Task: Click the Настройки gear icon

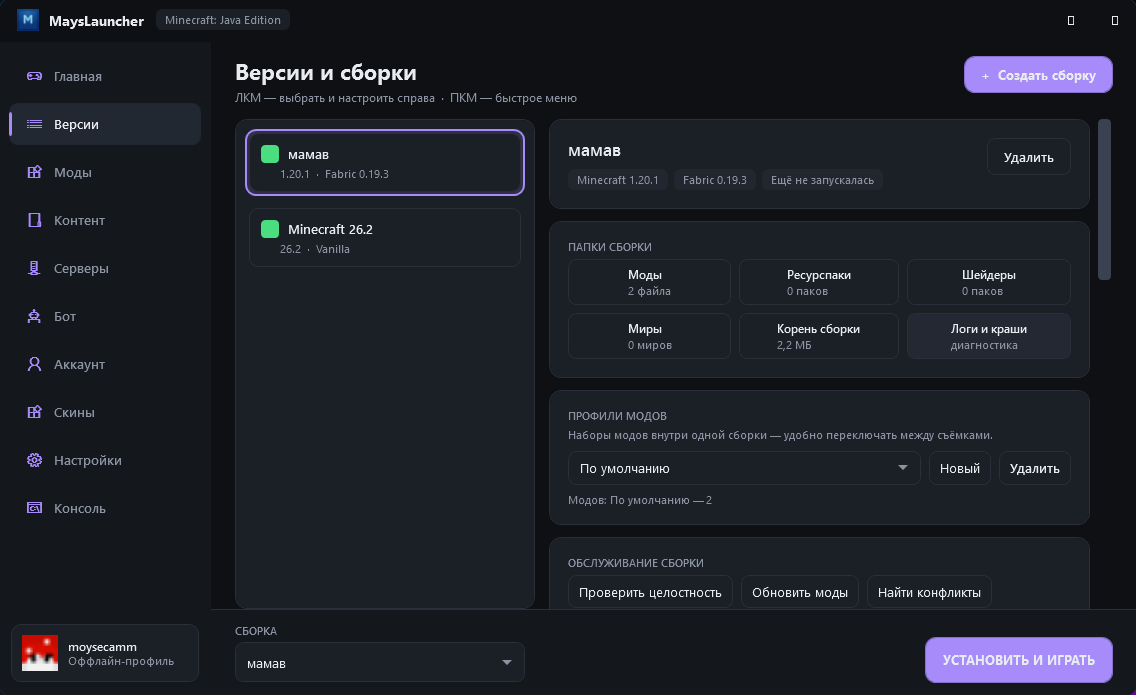Action: pos(34,460)
